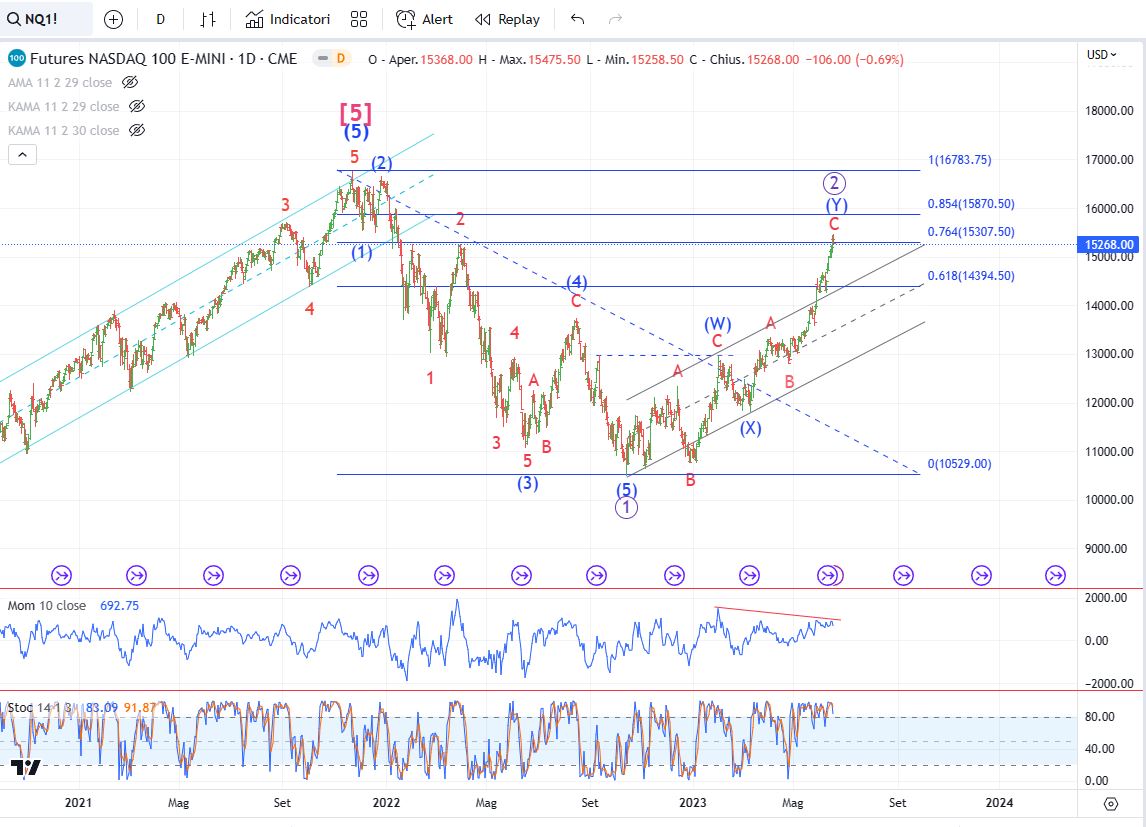Select the blue (Y) wave label

(836, 205)
